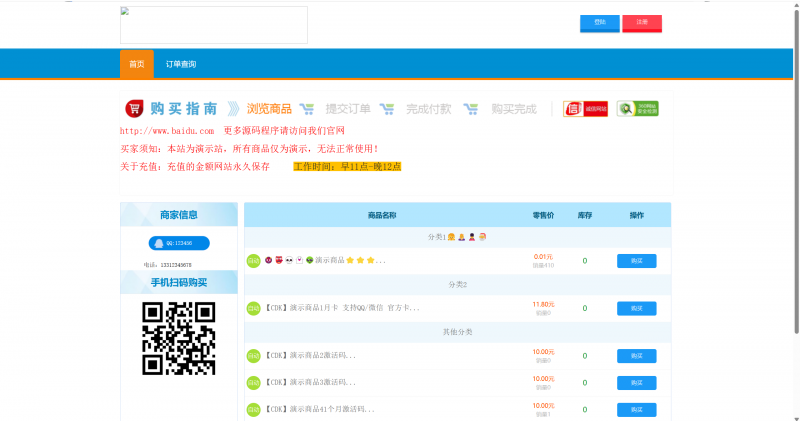Click the QQ:123456 contact badge
Viewport: 800px width, 421px height.
pyautogui.click(x=179, y=243)
